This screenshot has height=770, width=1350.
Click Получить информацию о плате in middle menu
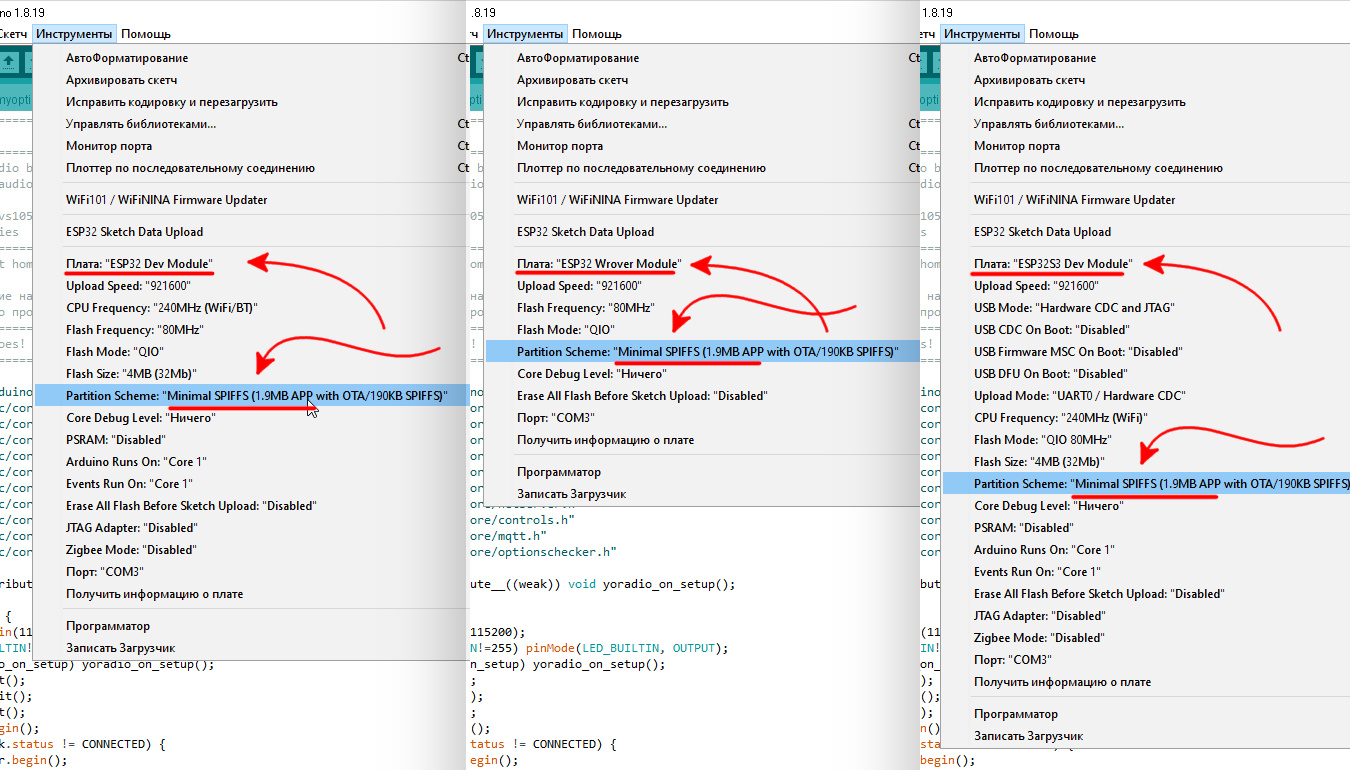605,440
